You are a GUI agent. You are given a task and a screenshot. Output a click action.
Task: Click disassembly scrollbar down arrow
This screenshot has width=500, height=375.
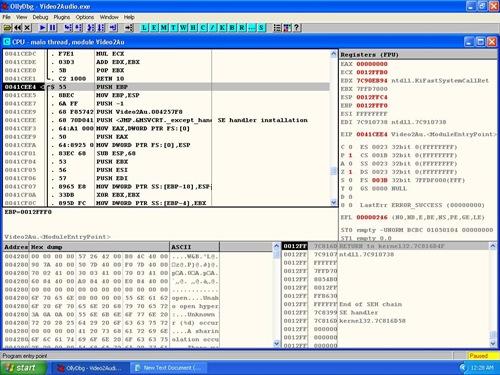[x=334, y=202]
